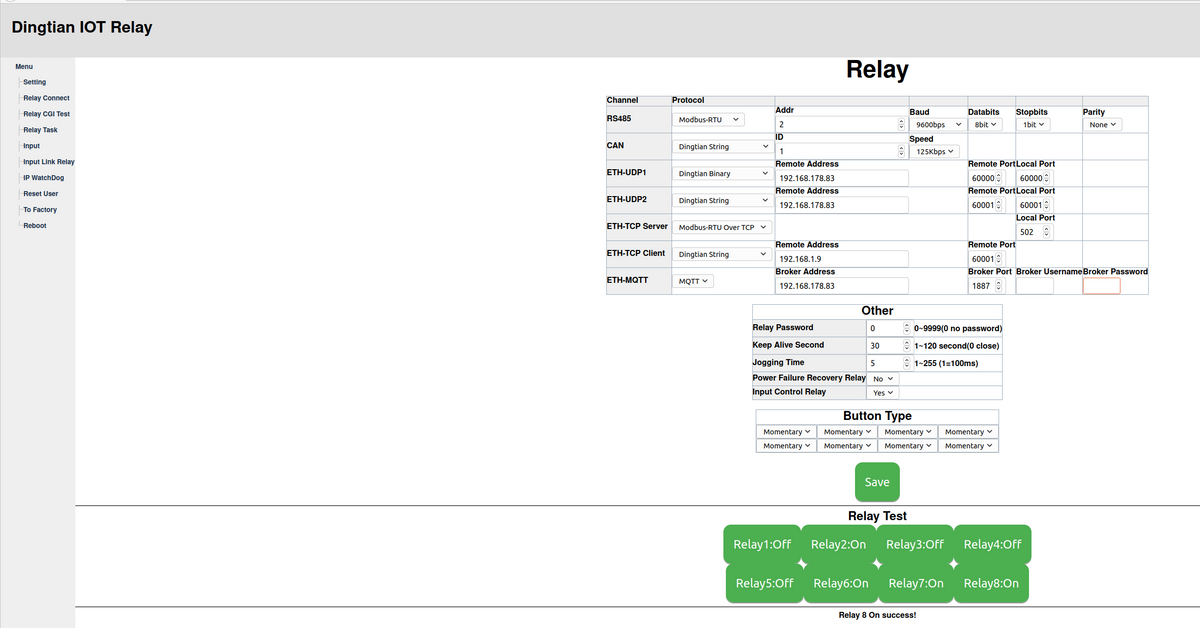Open the Databits 8bit dropdown
Screen dimensions: 1200x628
pos(986,125)
